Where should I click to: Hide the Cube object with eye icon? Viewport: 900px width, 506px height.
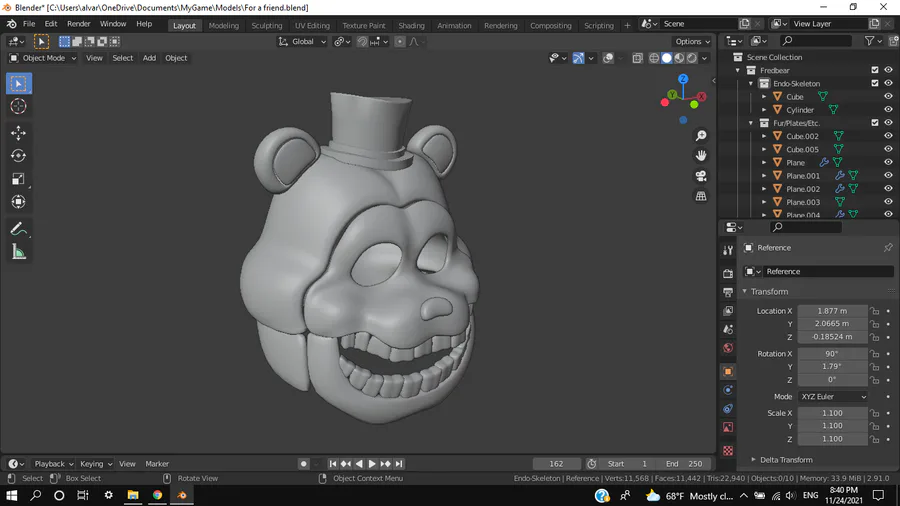888,96
